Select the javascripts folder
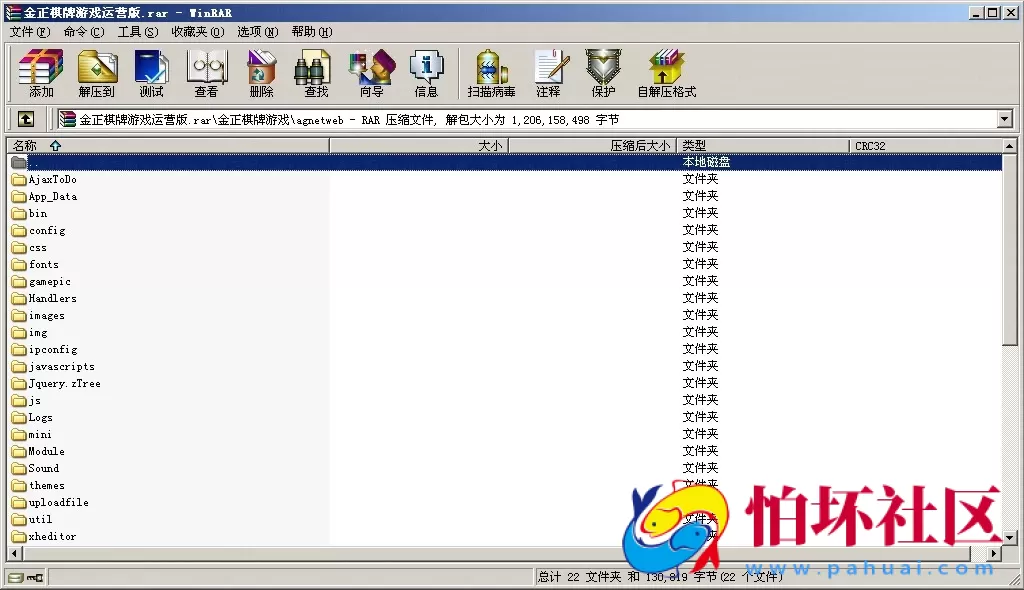 tap(61, 366)
